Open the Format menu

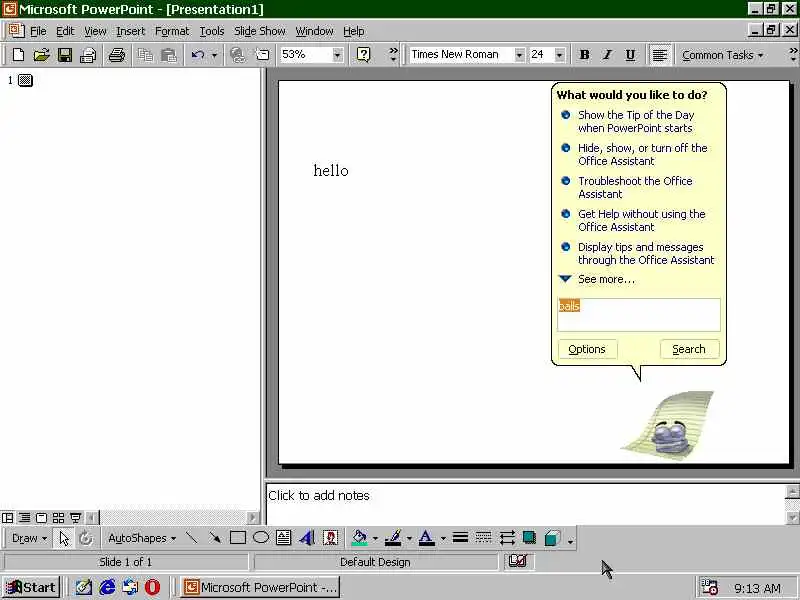click(172, 31)
